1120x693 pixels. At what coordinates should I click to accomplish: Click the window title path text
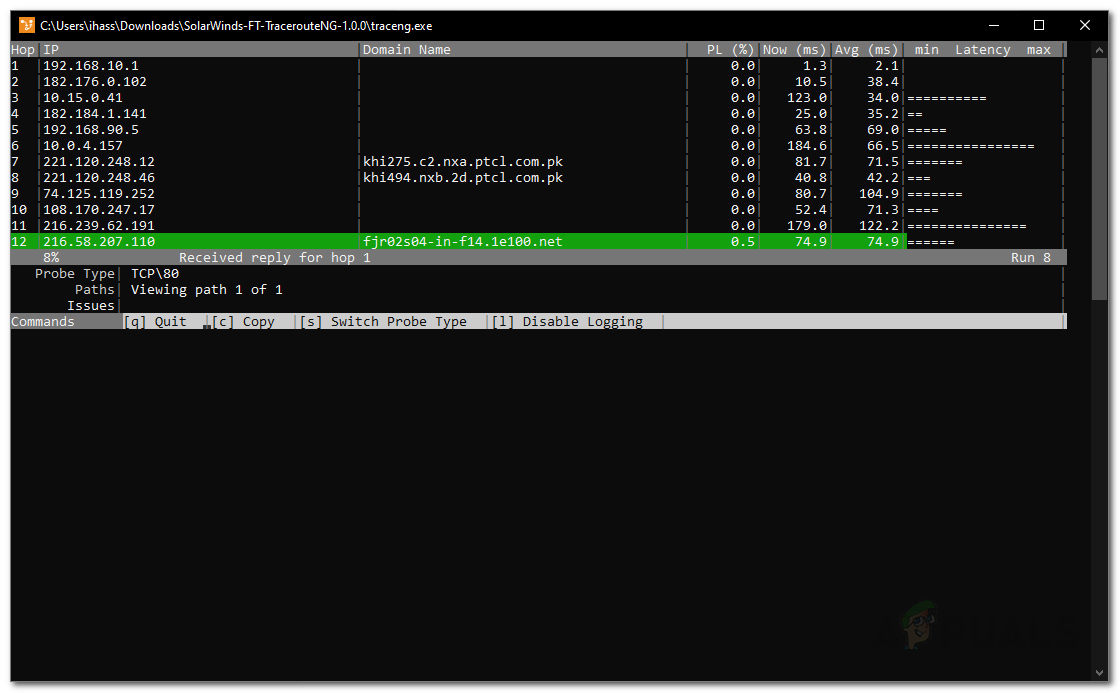pyautogui.click(x=236, y=26)
